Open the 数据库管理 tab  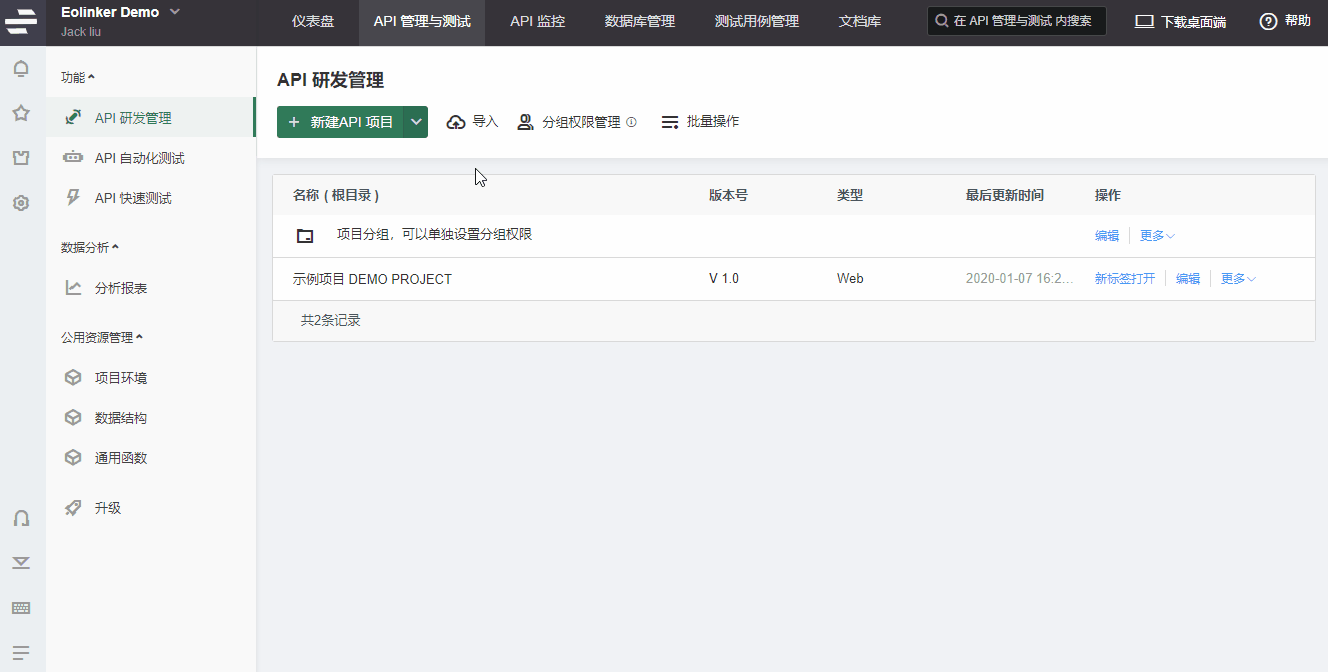(x=639, y=21)
